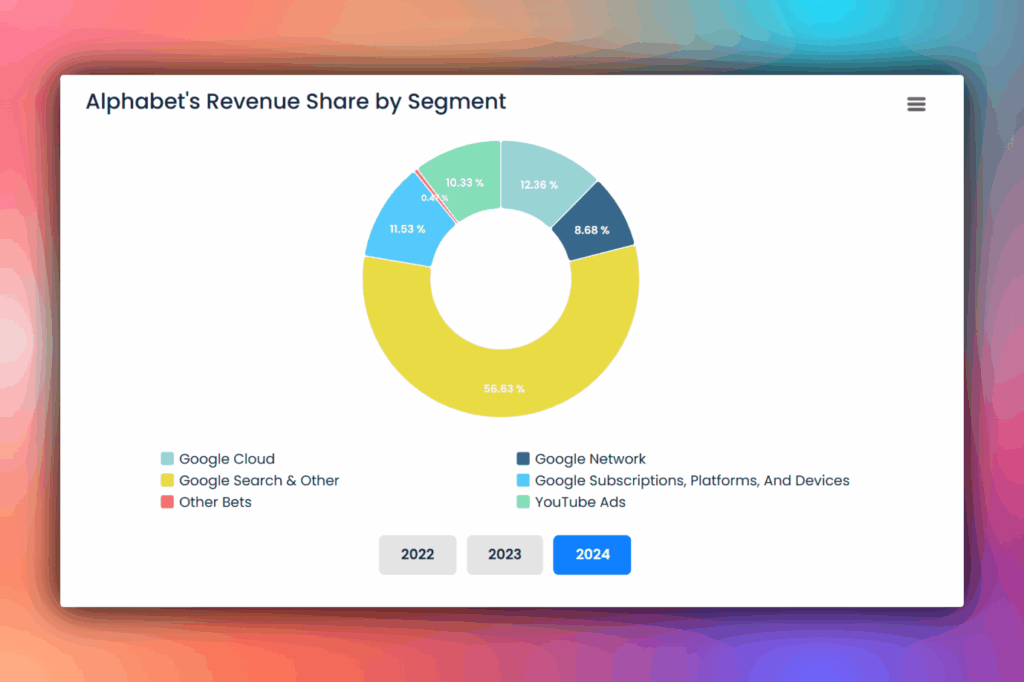
Task: Toggle the Google Network segment visibility
Action: (590, 459)
